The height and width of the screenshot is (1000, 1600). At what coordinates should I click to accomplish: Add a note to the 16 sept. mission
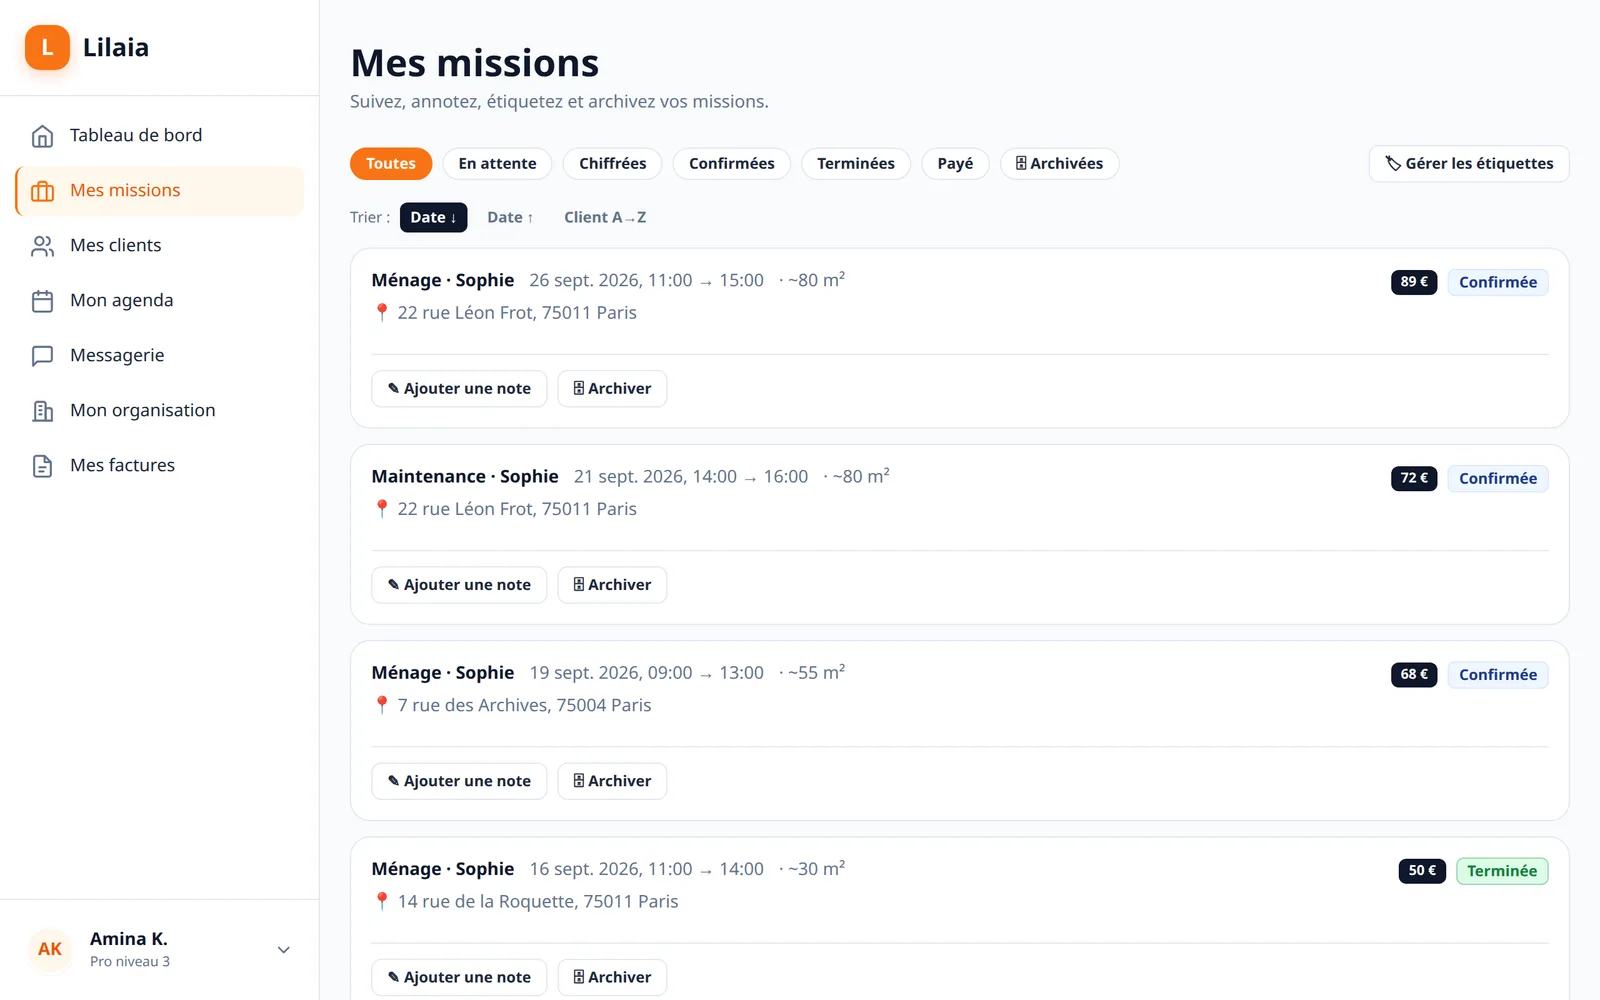[459, 977]
